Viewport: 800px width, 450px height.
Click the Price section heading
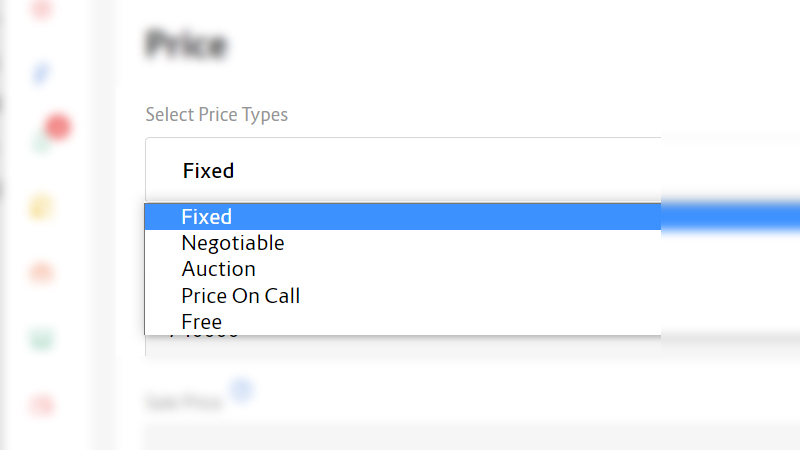186,44
